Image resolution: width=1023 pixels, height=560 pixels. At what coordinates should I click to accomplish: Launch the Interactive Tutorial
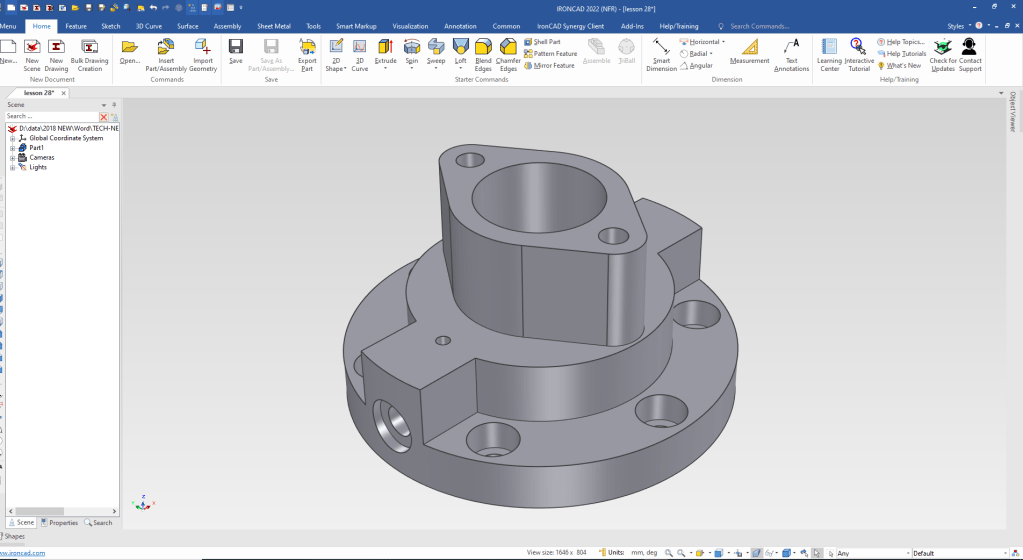click(x=858, y=47)
